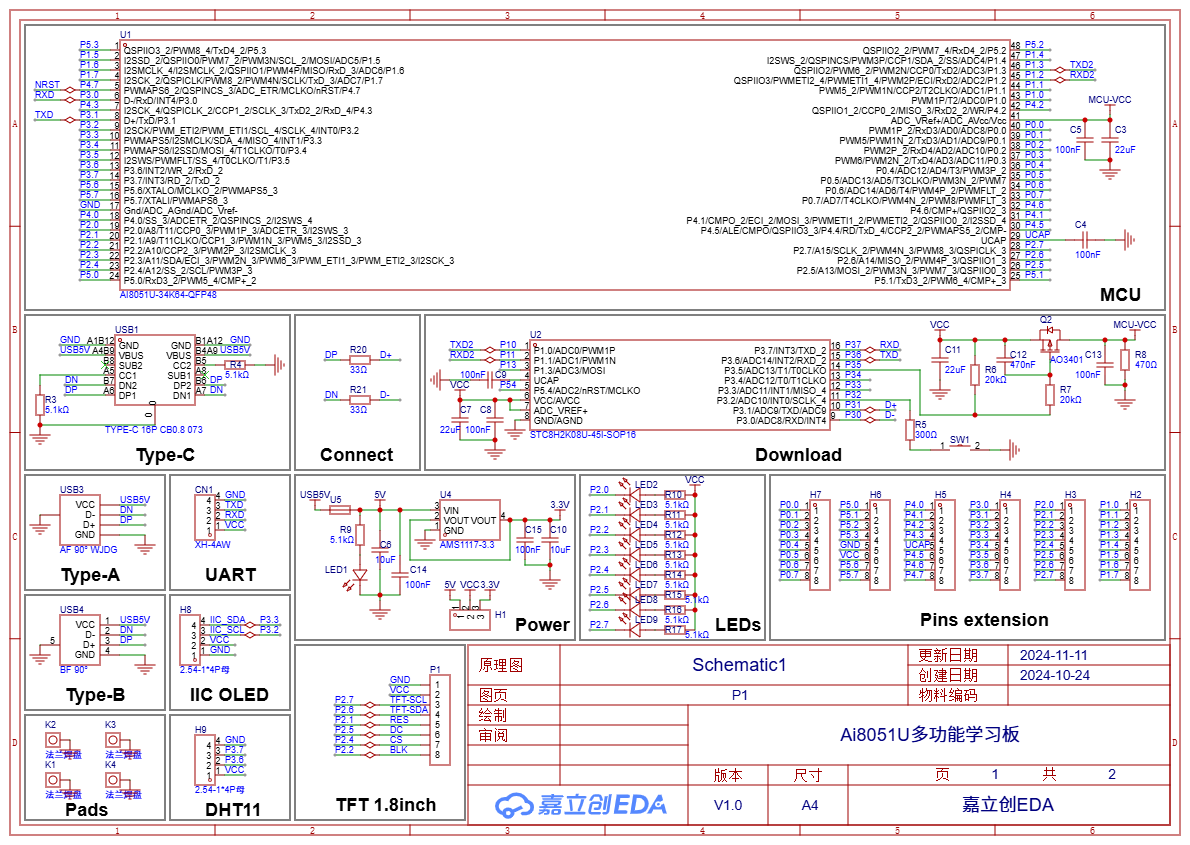Viewport: 1190px width, 845px height.
Task: Select the U4 AMS1117-3.3 regulator body
Action: tap(470, 520)
